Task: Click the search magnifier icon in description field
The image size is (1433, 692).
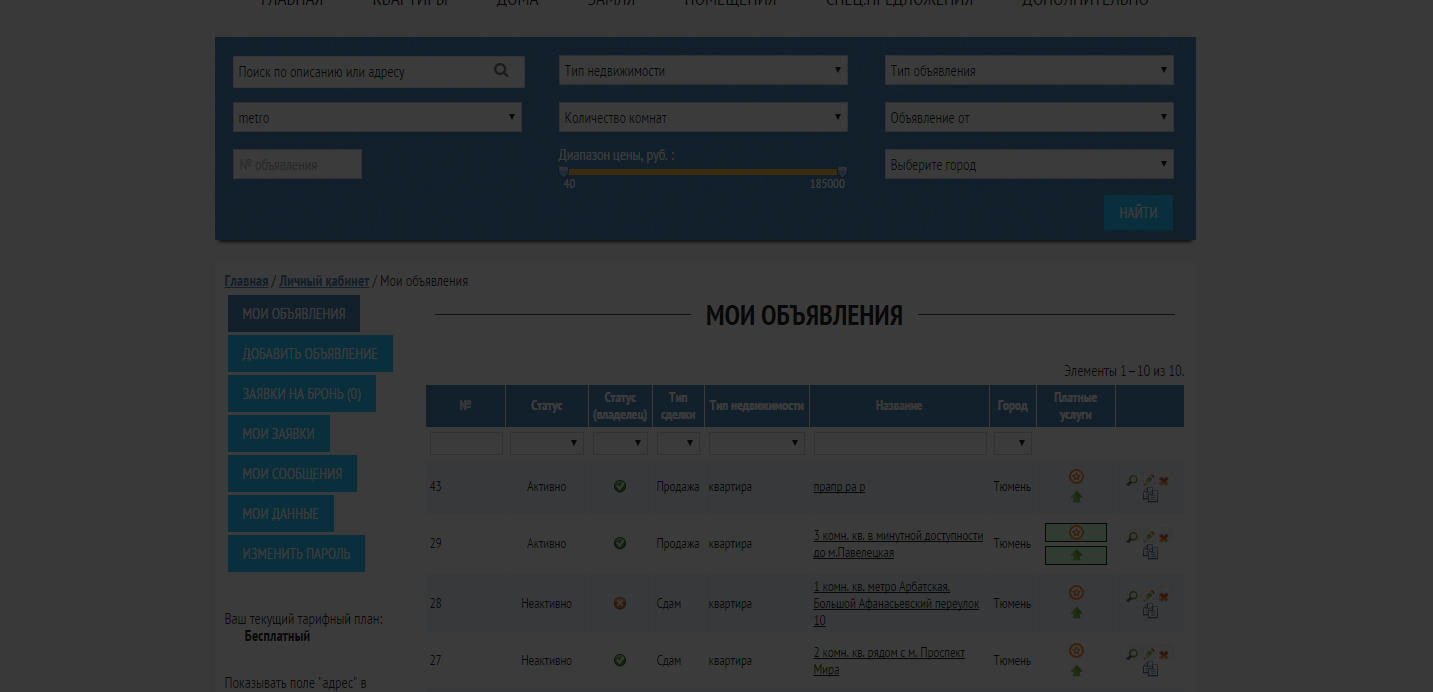Action: pos(501,70)
